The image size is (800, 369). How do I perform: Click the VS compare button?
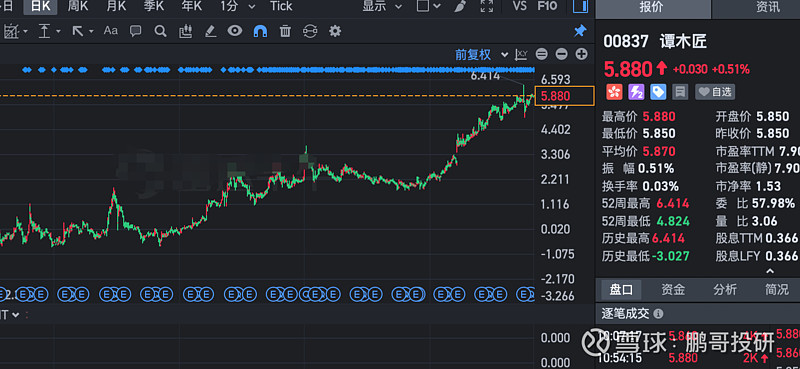click(x=519, y=7)
